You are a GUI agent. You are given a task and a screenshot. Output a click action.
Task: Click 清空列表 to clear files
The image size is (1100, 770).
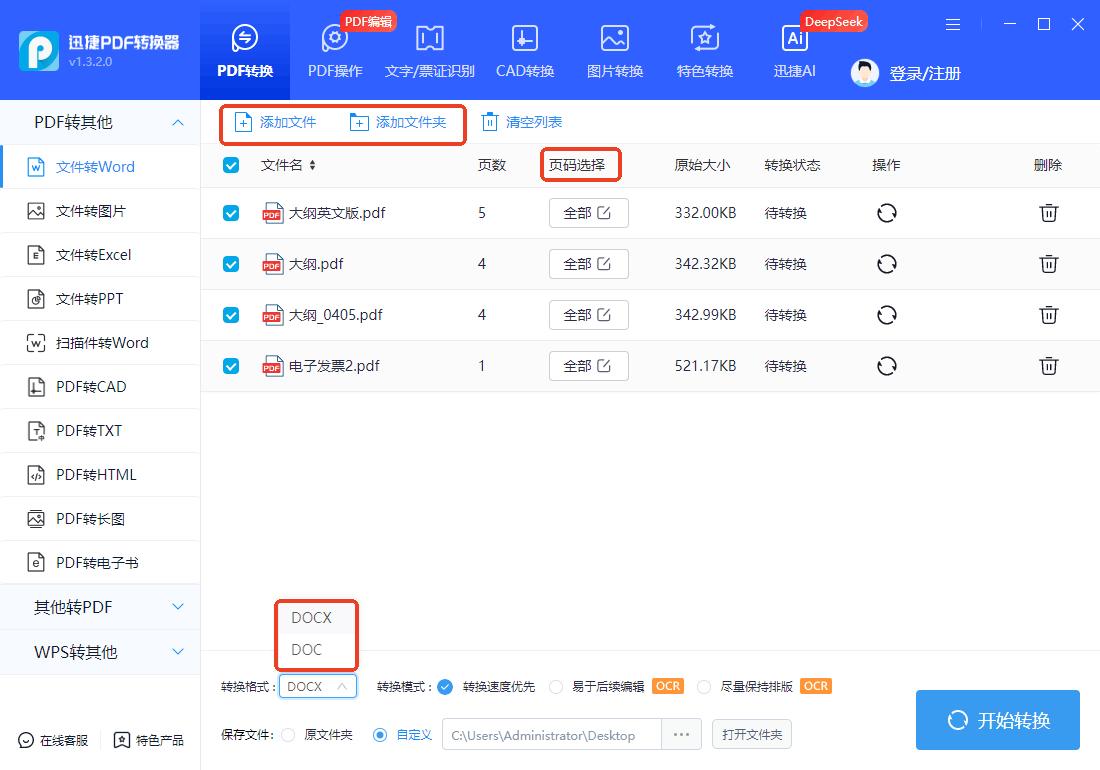point(523,121)
